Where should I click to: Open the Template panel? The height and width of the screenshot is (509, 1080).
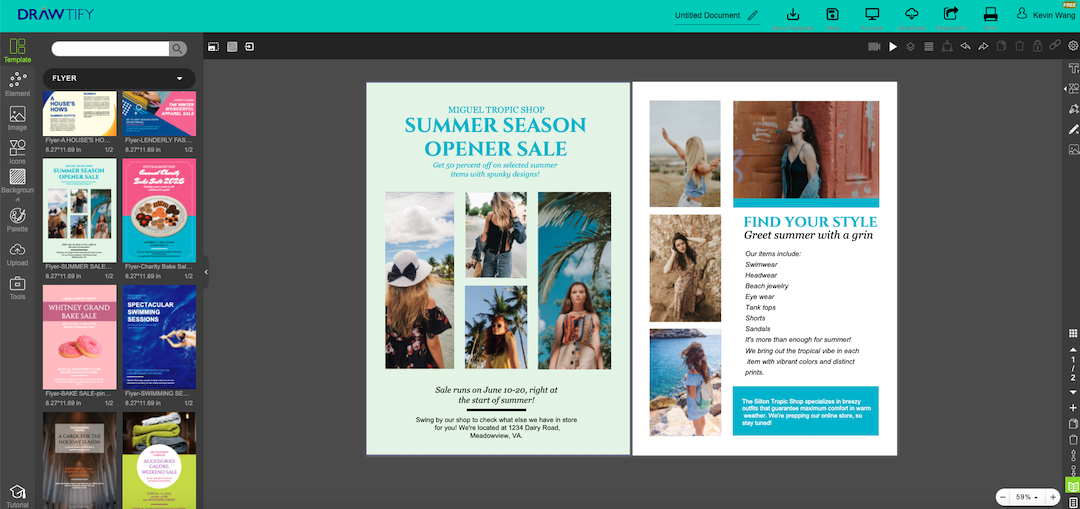tap(17, 51)
